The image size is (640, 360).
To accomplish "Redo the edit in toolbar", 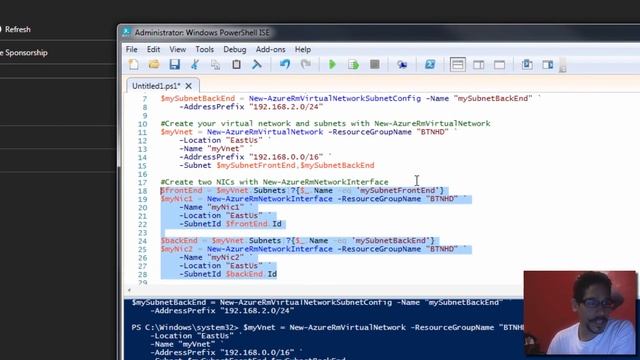I will pyautogui.click(x=306, y=64).
